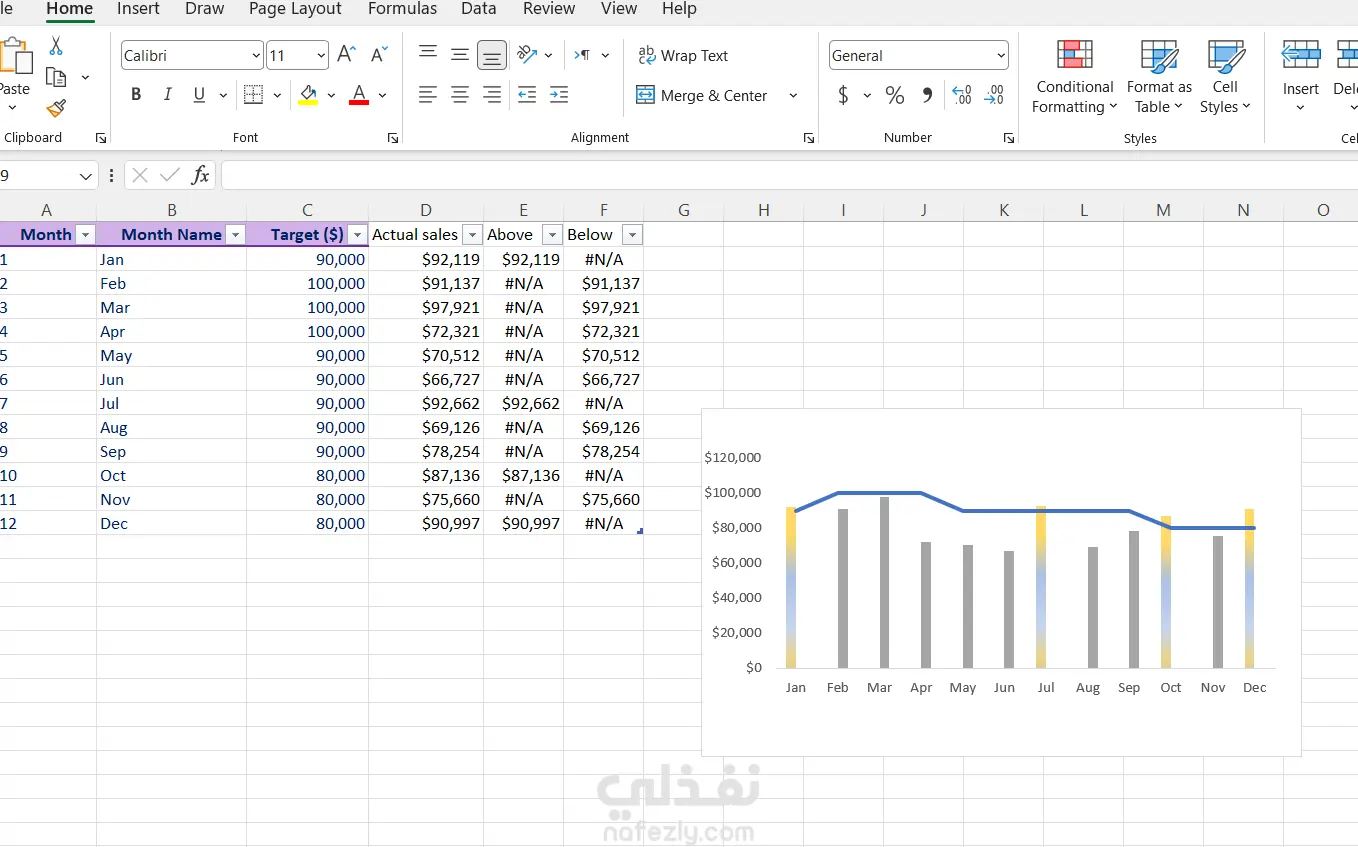Open the Insert ribbon tab
The height and width of the screenshot is (847, 1358).
138,9
